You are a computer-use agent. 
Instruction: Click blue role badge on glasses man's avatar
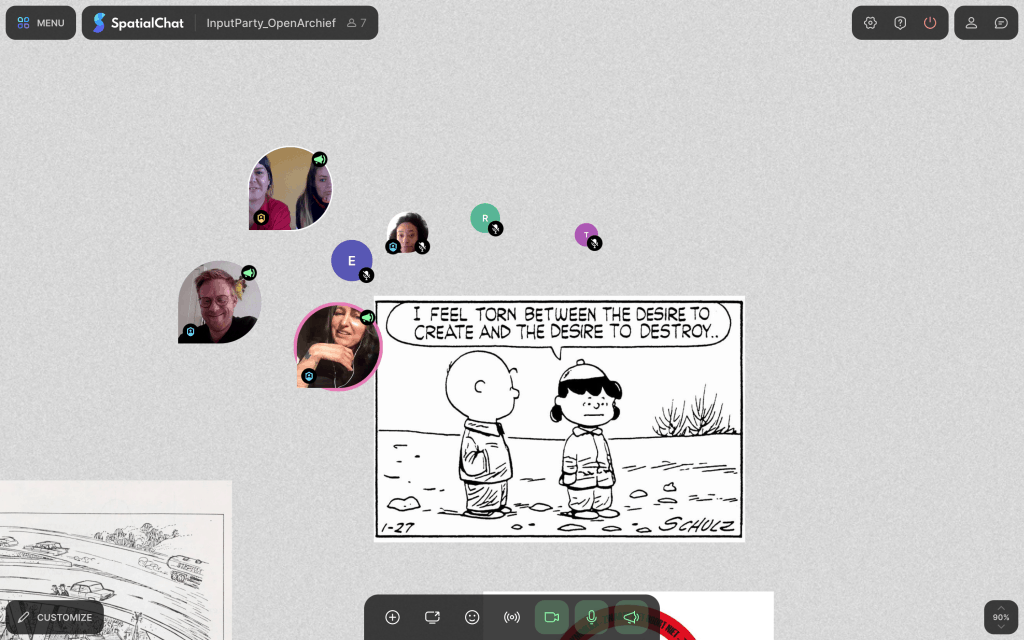click(x=190, y=331)
